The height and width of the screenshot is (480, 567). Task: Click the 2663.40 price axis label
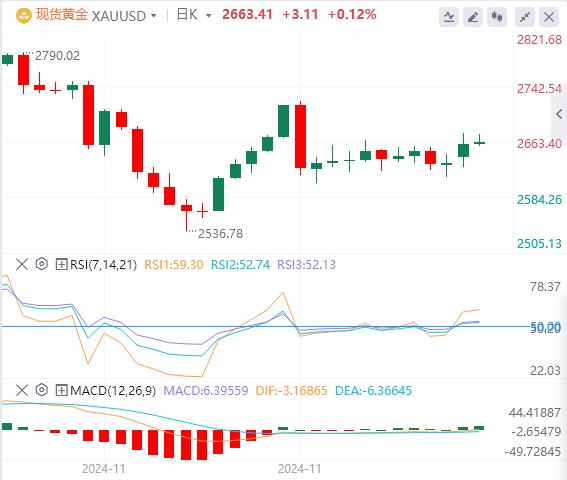pos(539,144)
